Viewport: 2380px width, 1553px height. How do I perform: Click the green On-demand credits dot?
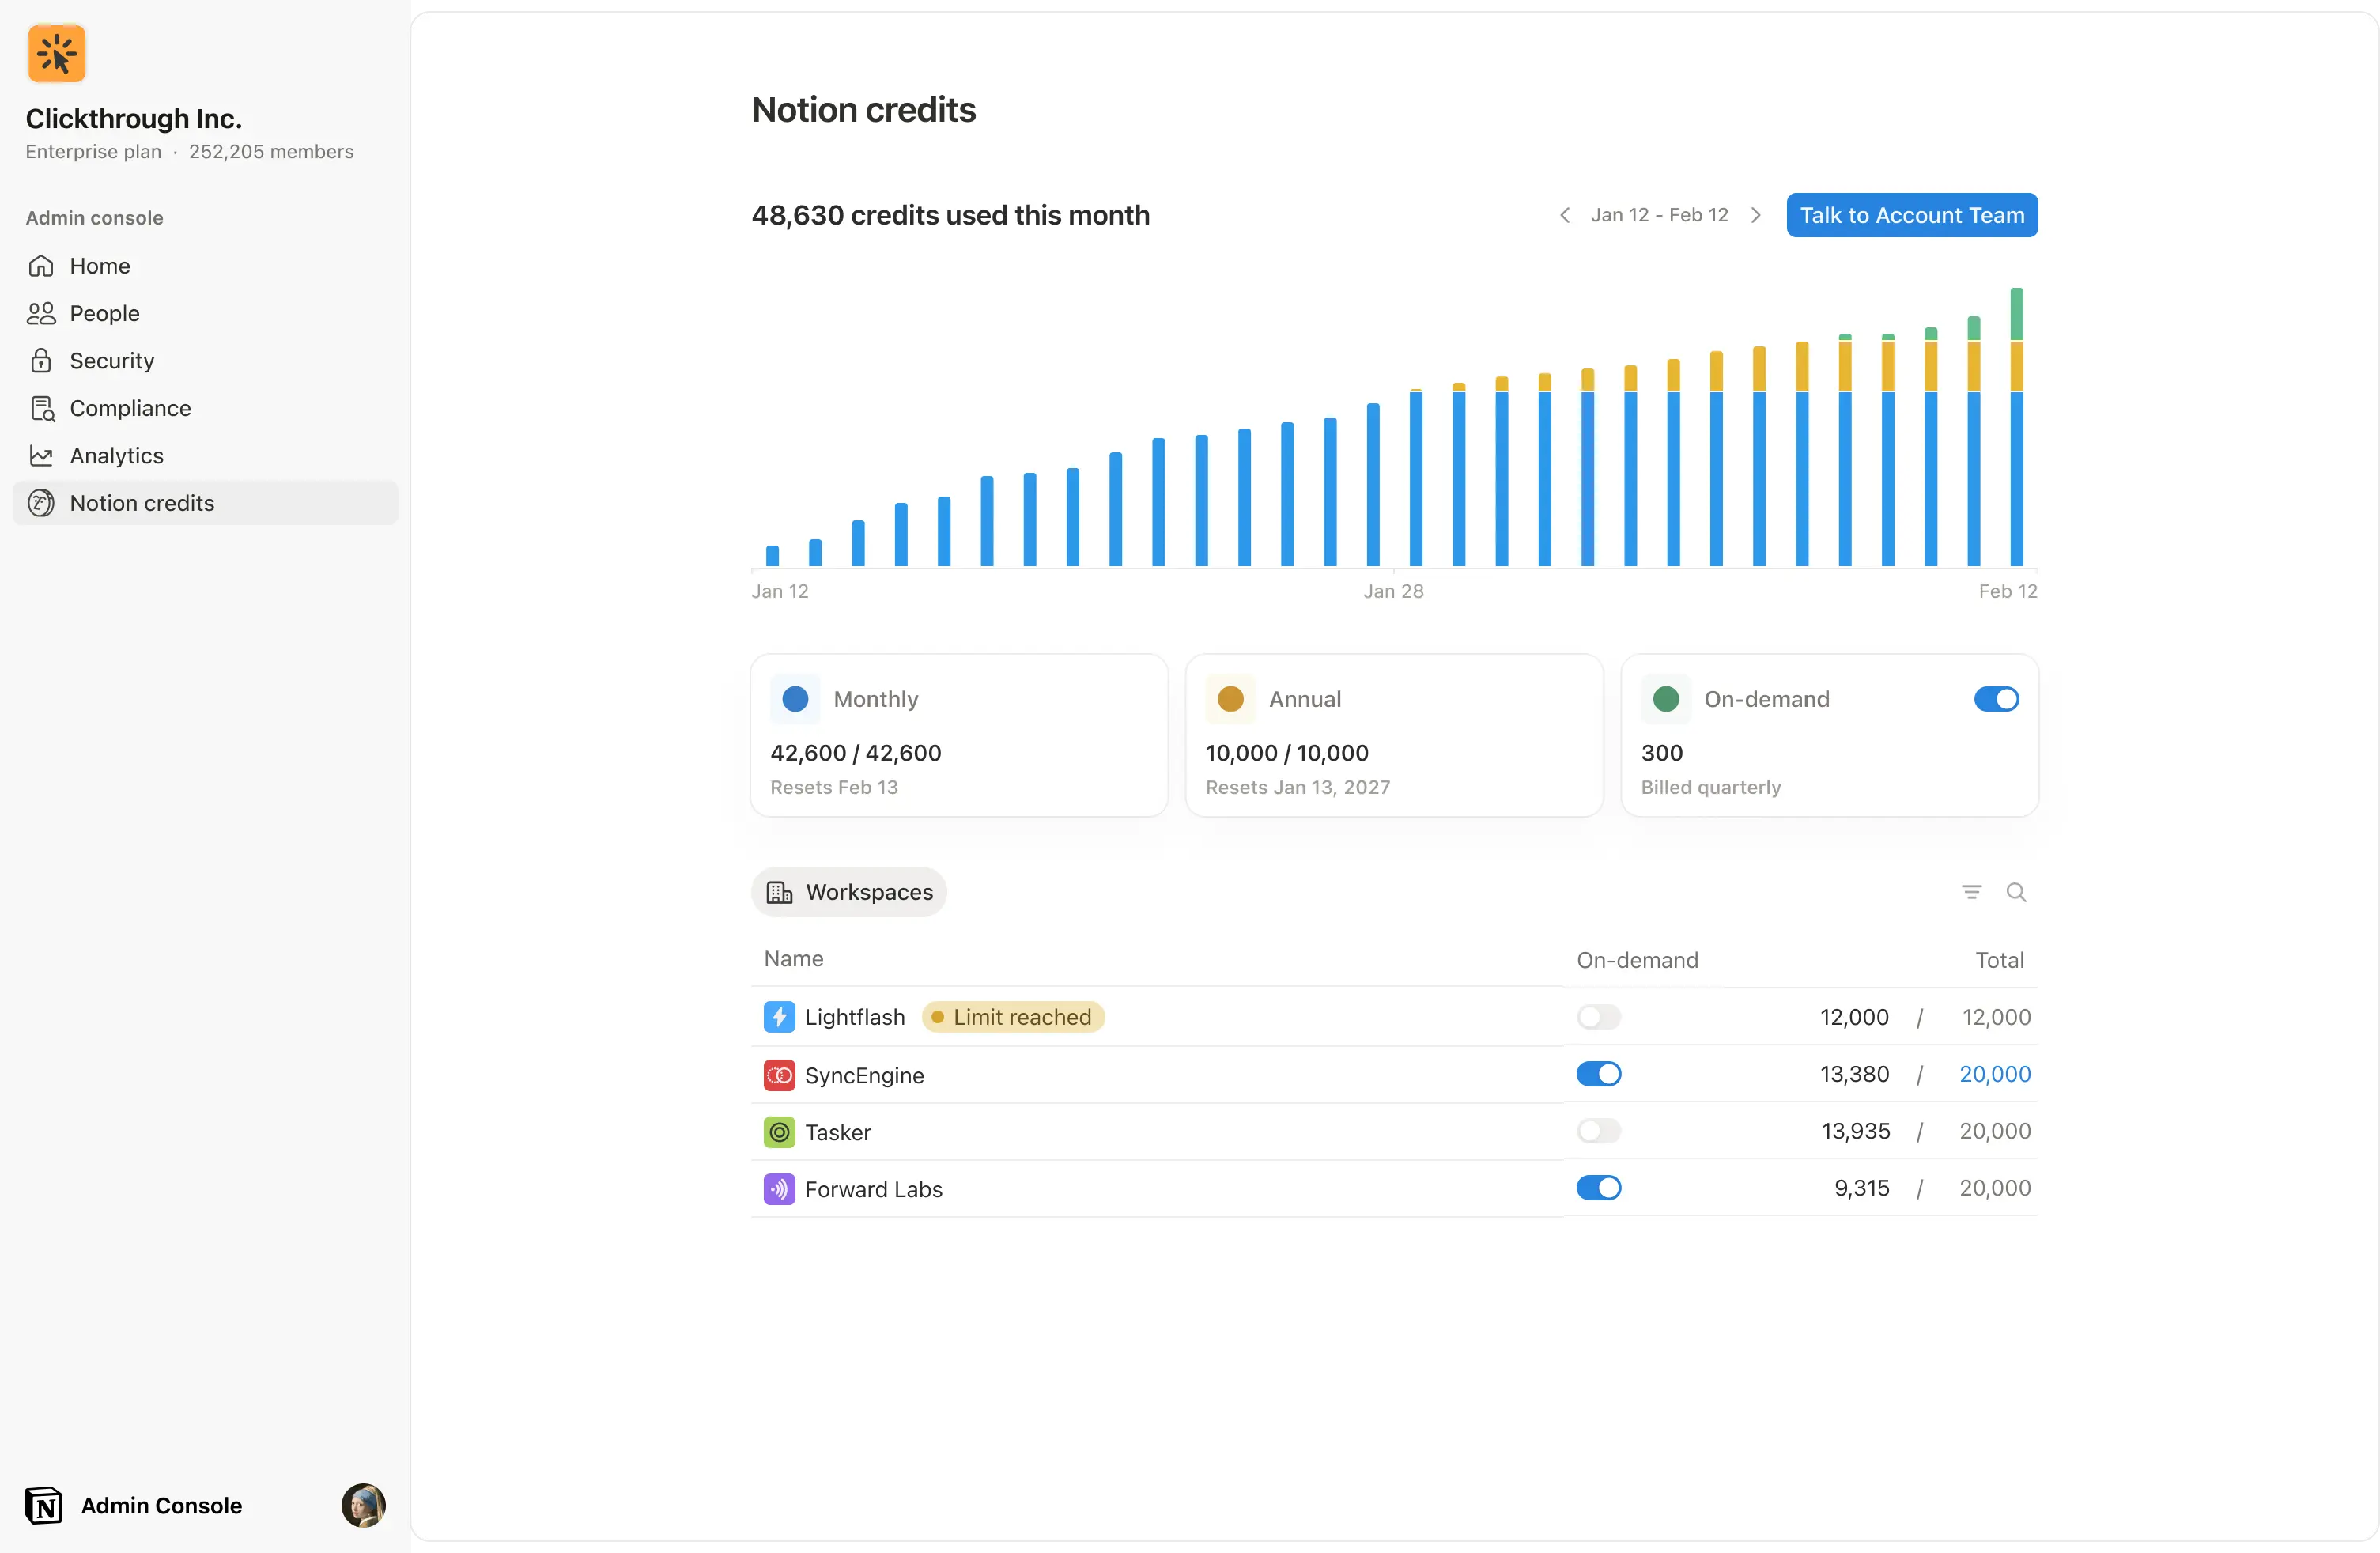click(x=1666, y=699)
